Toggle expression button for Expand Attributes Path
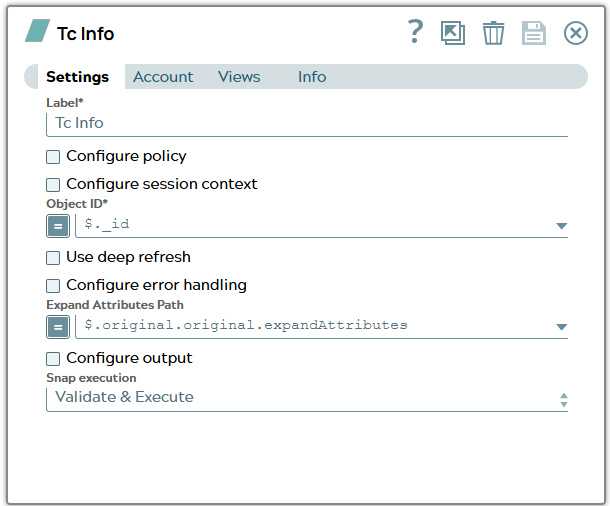The height and width of the screenshot is (506, 610). pyautogui.click(x=58, y=327)
